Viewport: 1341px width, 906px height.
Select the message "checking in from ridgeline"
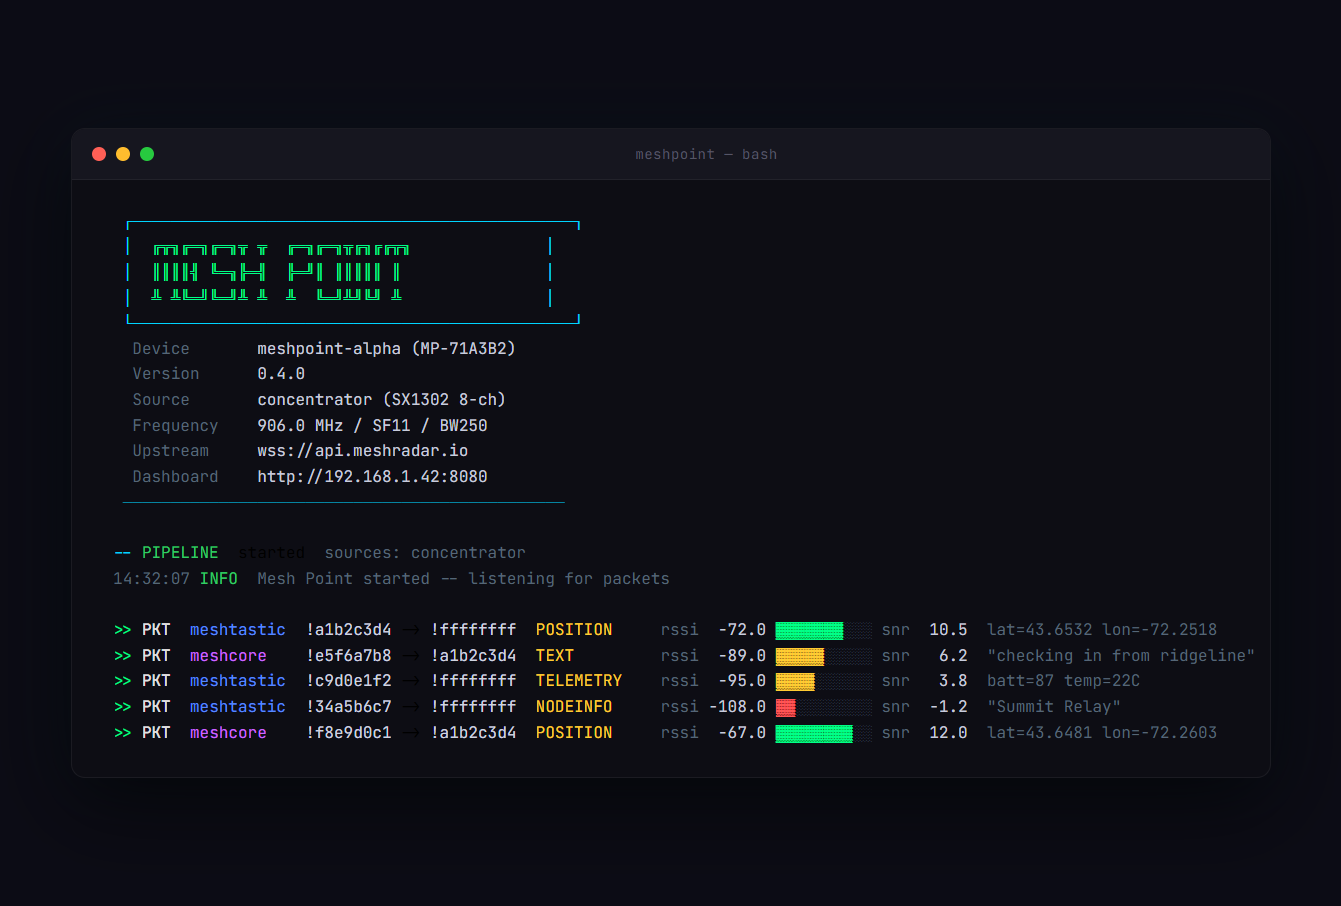click(1121, 656)
